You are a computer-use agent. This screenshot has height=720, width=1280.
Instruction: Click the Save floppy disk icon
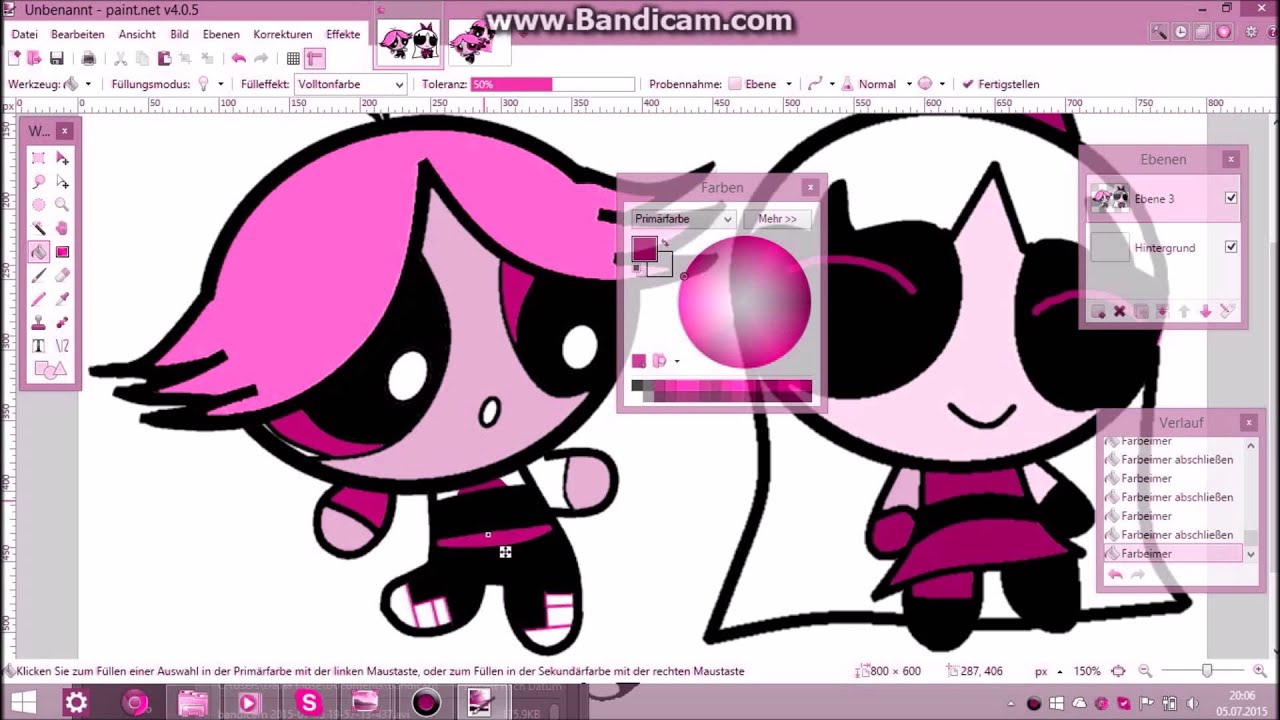coord(57,58)
